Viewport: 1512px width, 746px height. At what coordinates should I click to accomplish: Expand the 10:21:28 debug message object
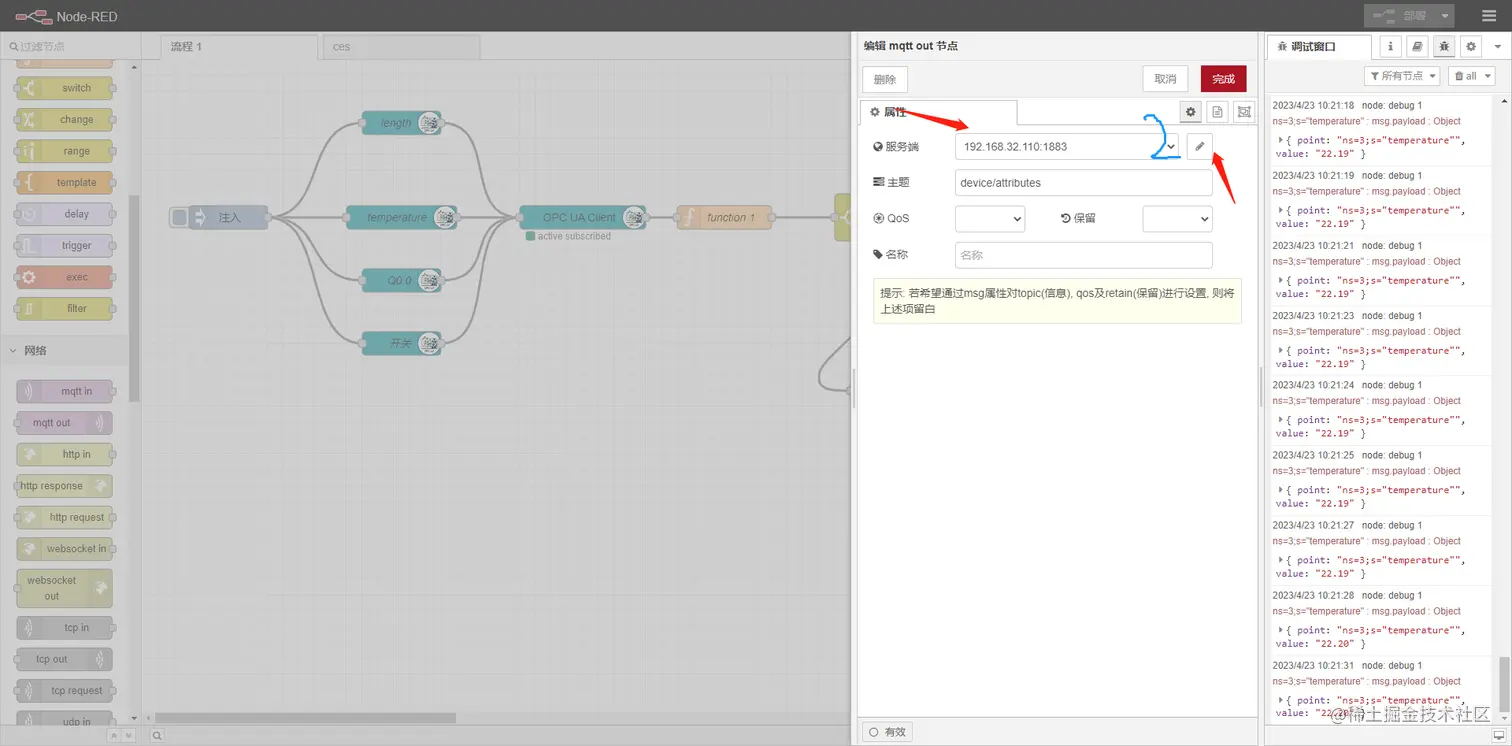1281,630
